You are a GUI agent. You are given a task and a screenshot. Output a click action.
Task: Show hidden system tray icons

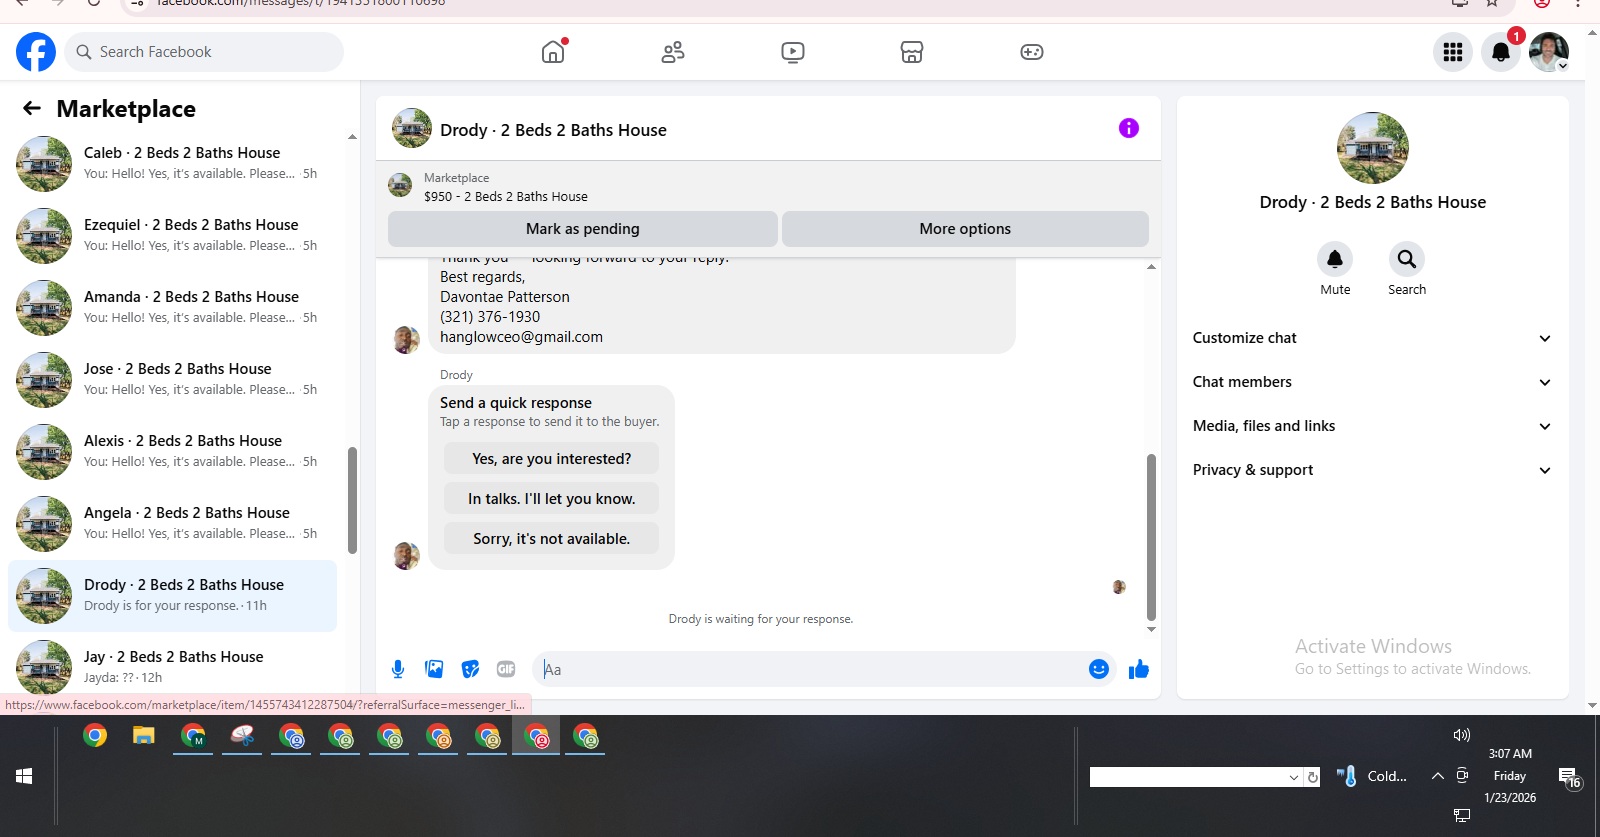(1438, 776)
